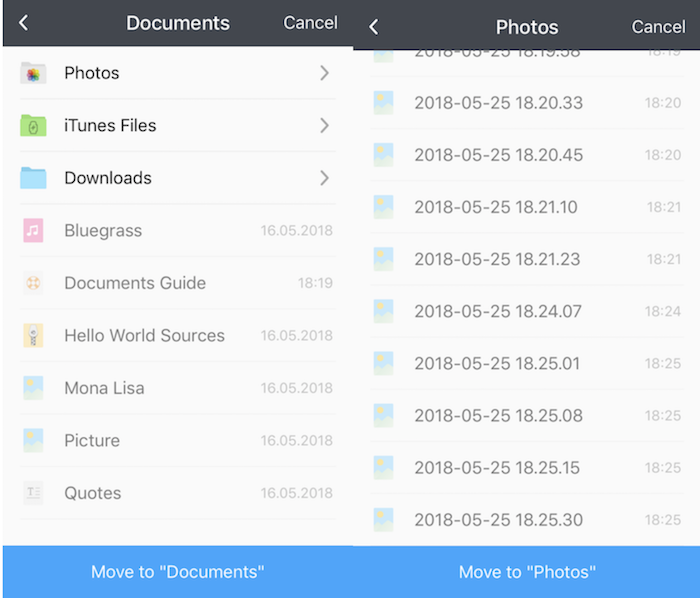The image size is (700, 598).
Task: Go back from the Documents screen
Action: click(x=24, y=23)
